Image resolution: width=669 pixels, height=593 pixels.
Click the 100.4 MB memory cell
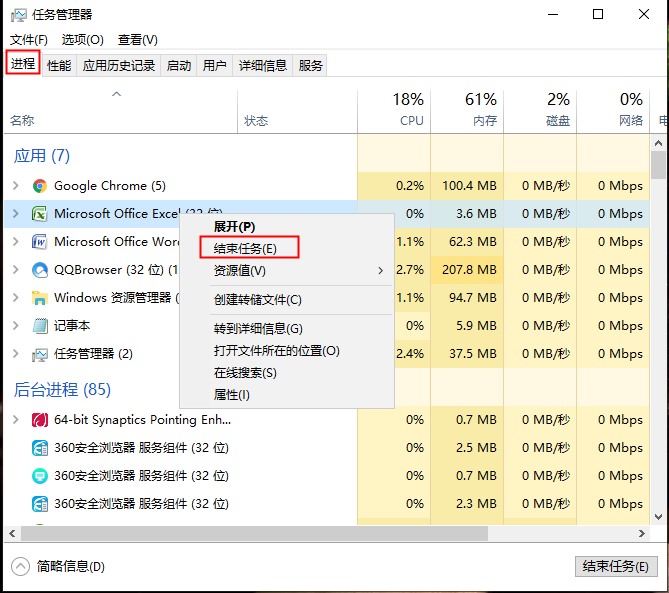pos(467,186)
